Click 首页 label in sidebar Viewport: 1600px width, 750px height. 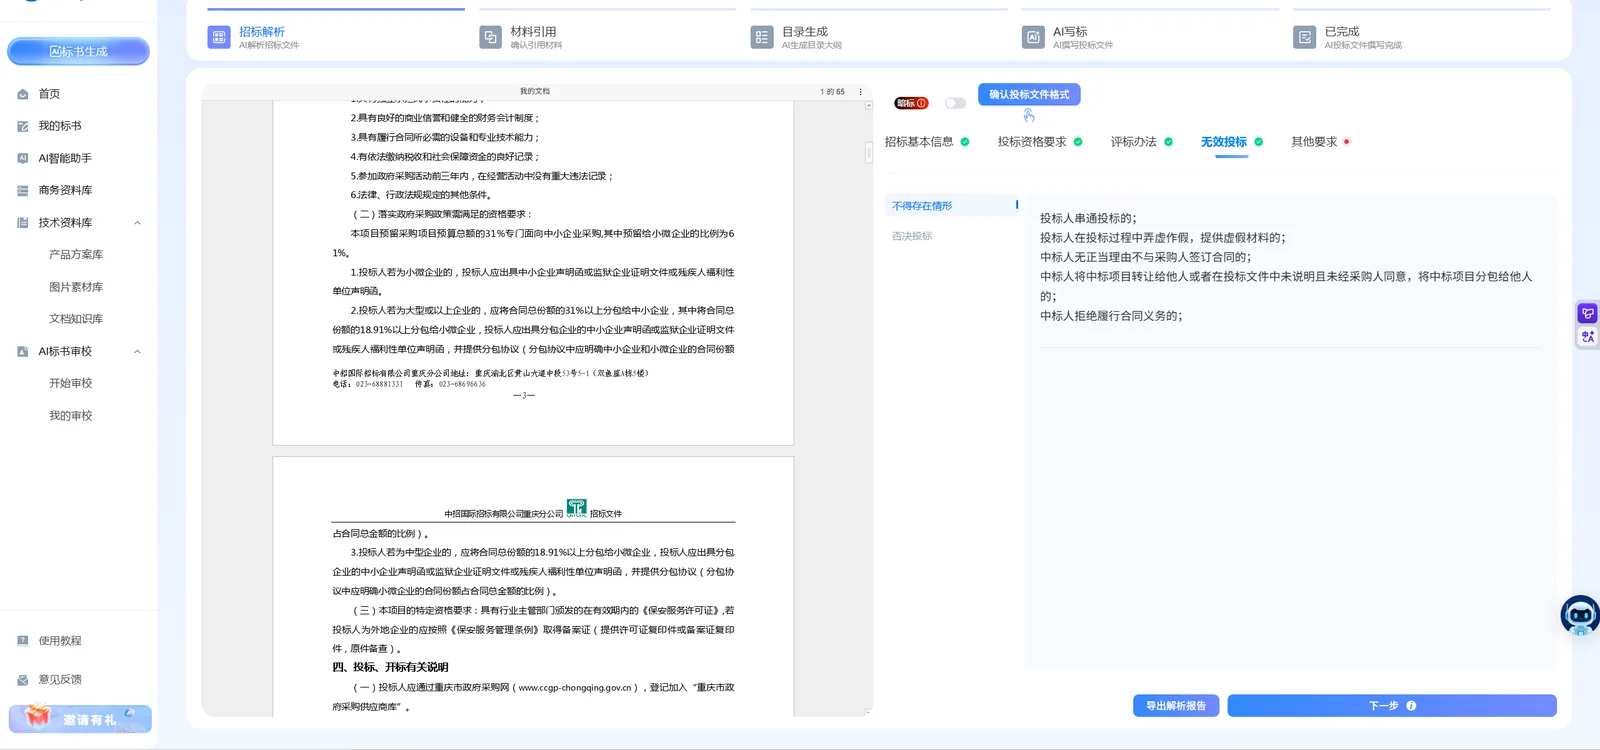pyautogui.click(x=49, y=94)
